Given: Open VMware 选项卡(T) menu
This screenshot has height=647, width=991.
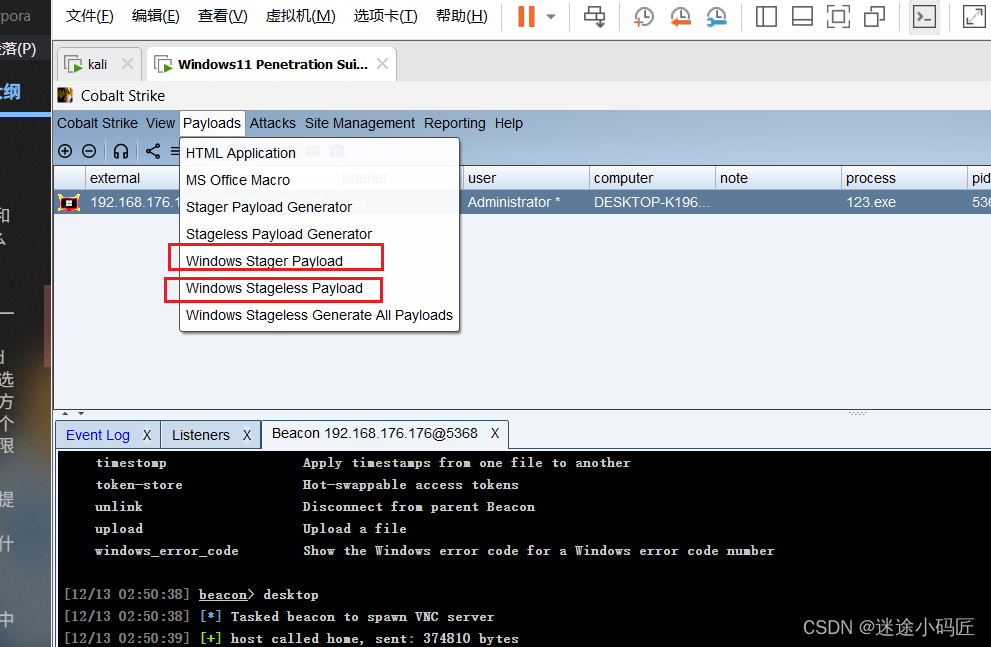Looking at the screenshot, I should tap(386, 16).
